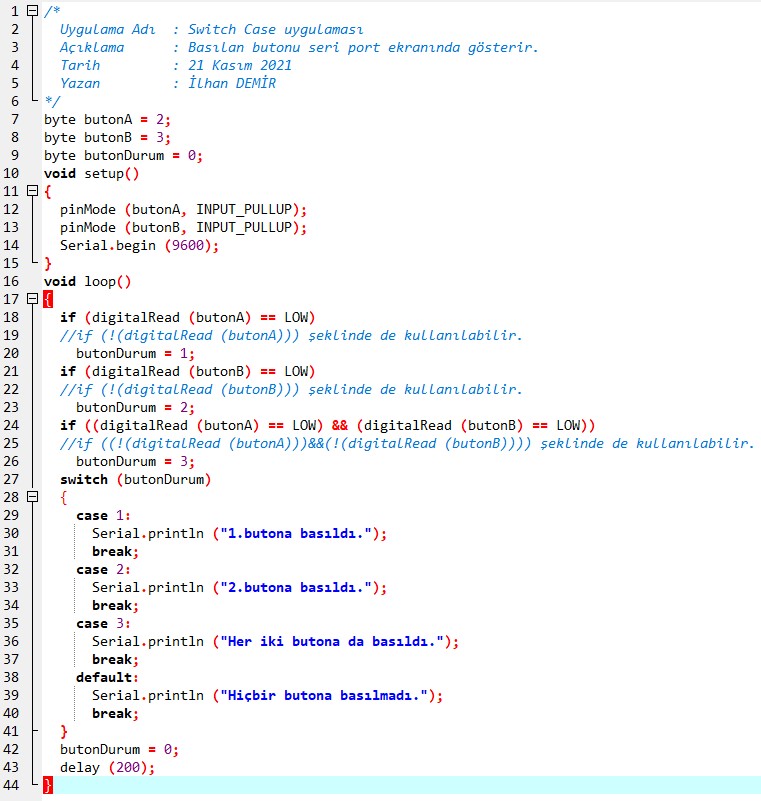761x801 pixels.
Task: Place cursor on 'delay (200);' statement
Action: [x=108, y=767]
